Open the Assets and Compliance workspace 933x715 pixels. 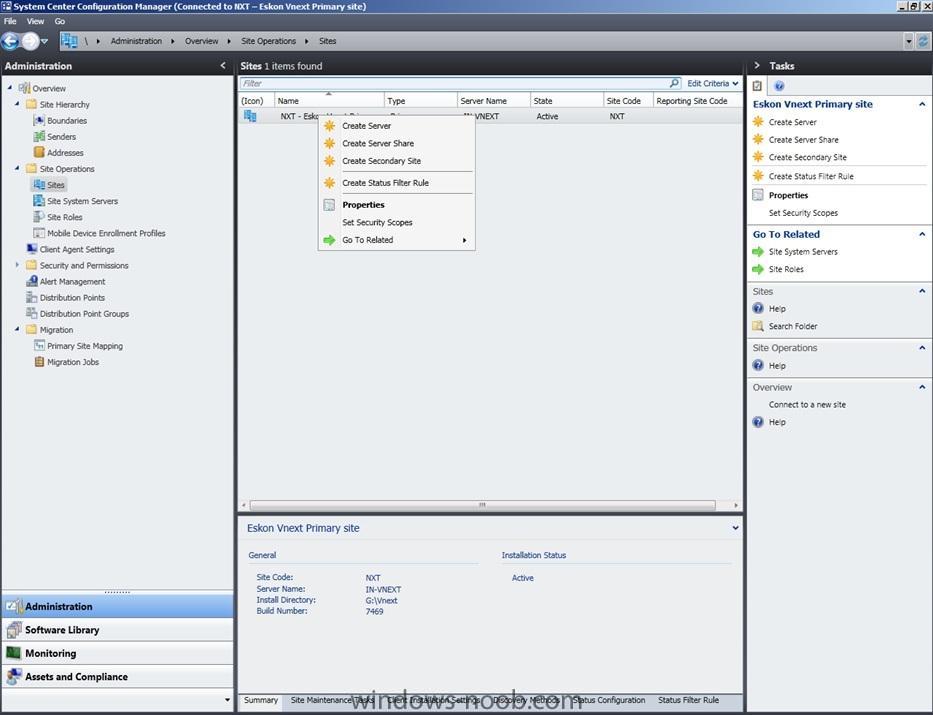[x=117, y=676]
